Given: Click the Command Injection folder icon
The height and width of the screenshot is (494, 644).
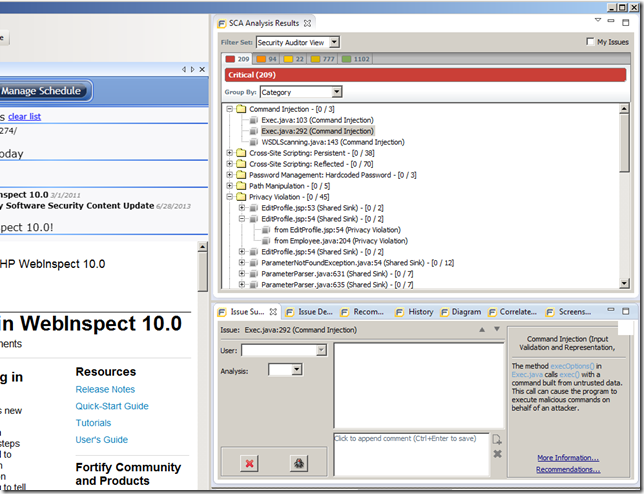Looking at the screenshot, I should point(241,109).
